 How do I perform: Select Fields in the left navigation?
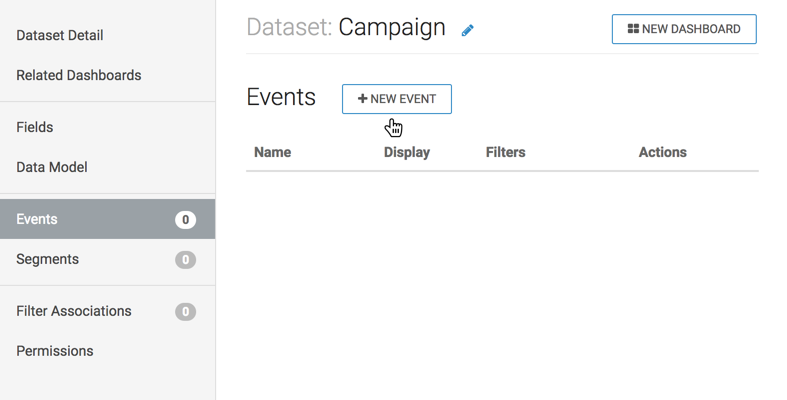[35, 128]
